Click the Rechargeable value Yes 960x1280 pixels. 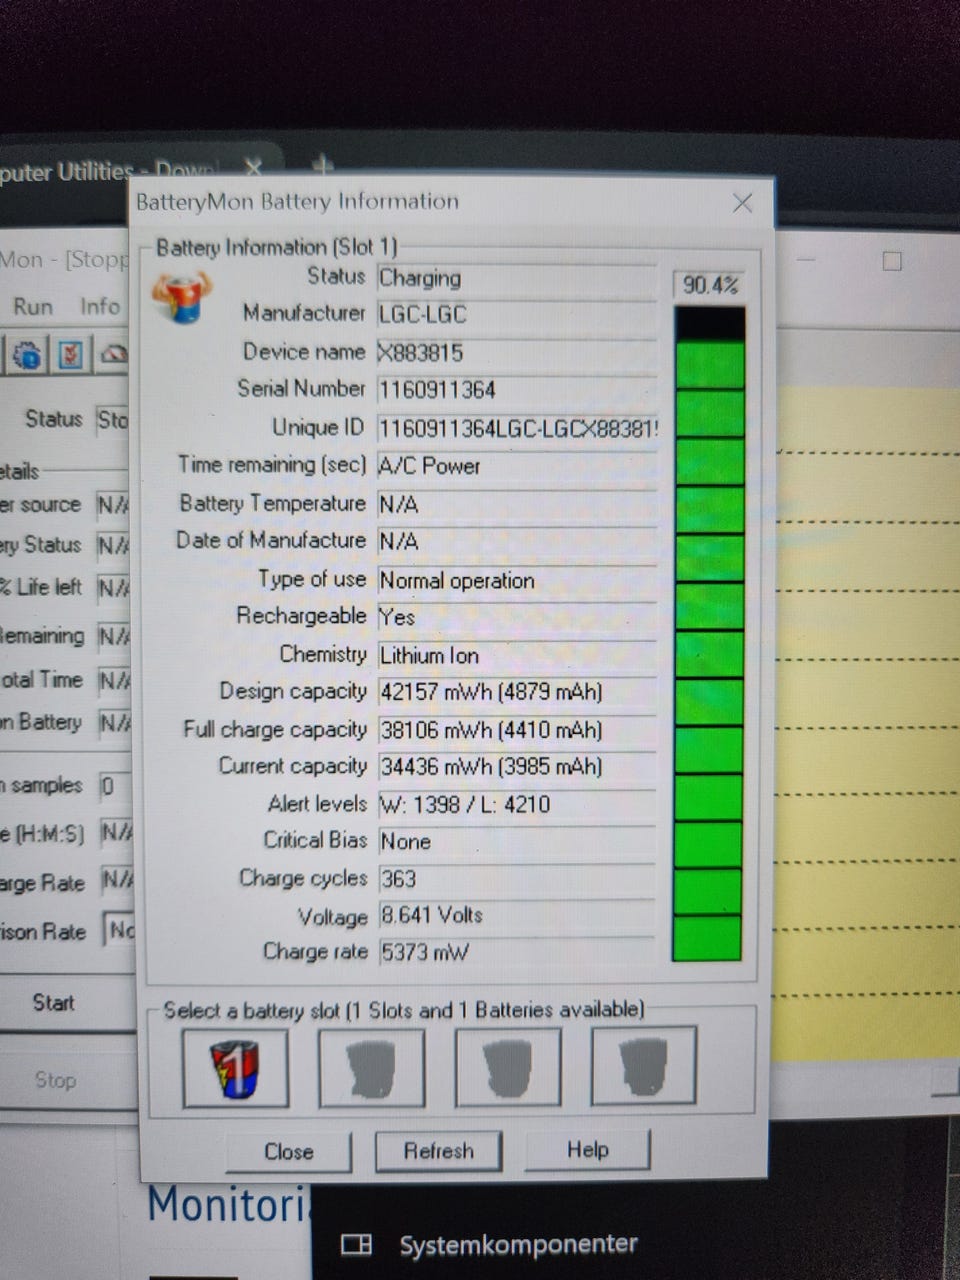[516, 617]
